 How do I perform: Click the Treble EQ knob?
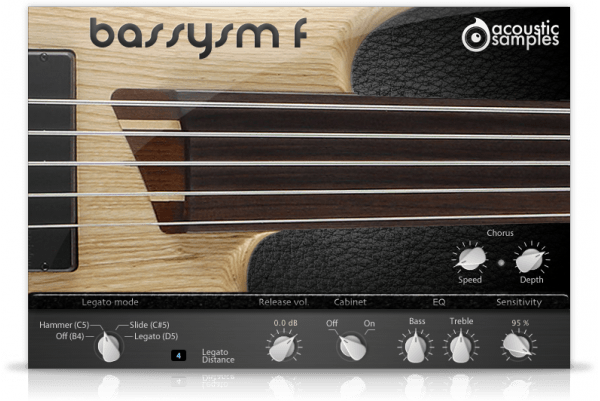460,346
